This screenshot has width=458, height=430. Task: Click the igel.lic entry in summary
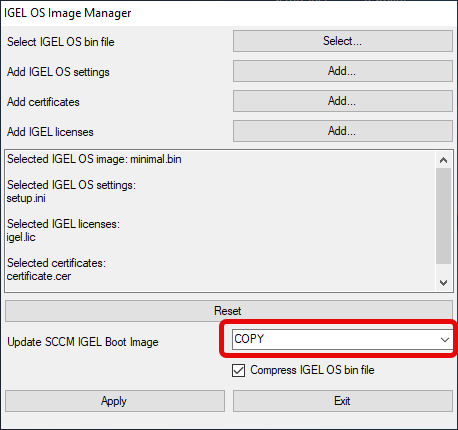point(21,237)
